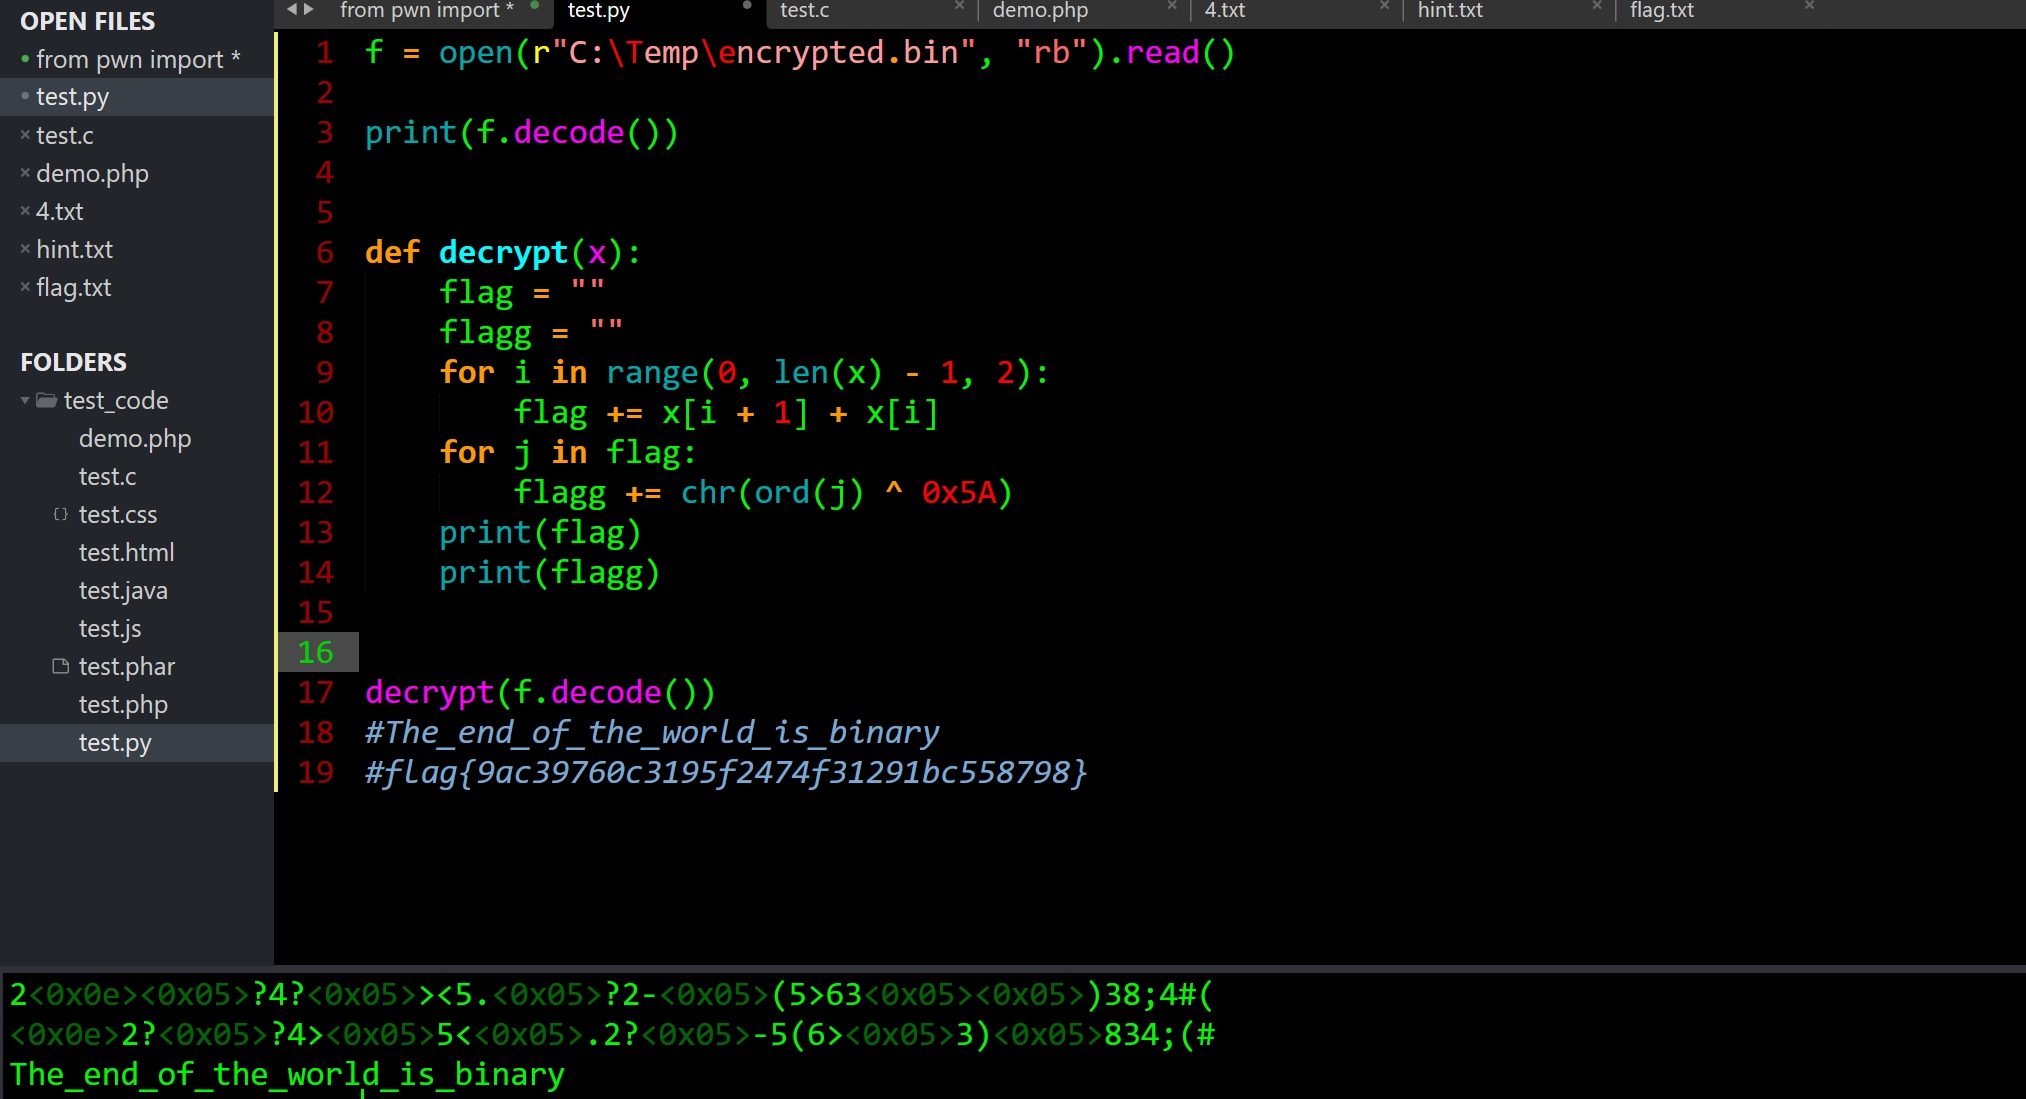Image resolution: width=2026 pixels, height=1099 pixels.
Task: Close flag.txt in the Open Files list
Action: pyautogui.click(x=25, y=288)
